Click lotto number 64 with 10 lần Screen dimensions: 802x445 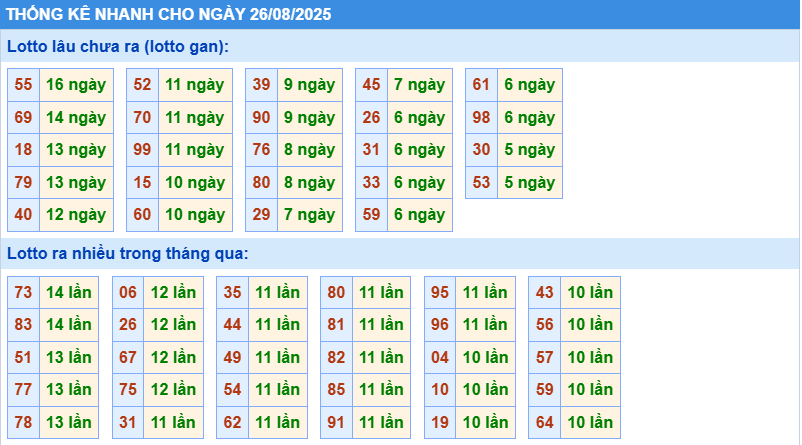pos(544,422)
